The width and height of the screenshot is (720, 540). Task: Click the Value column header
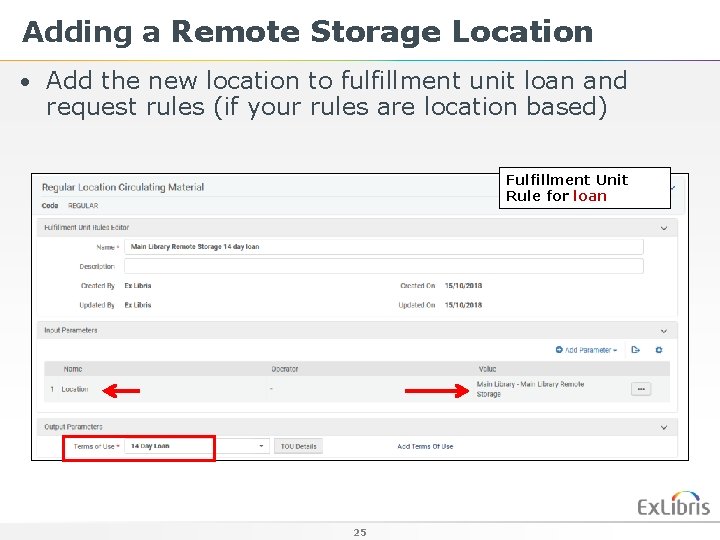point(487,369)
